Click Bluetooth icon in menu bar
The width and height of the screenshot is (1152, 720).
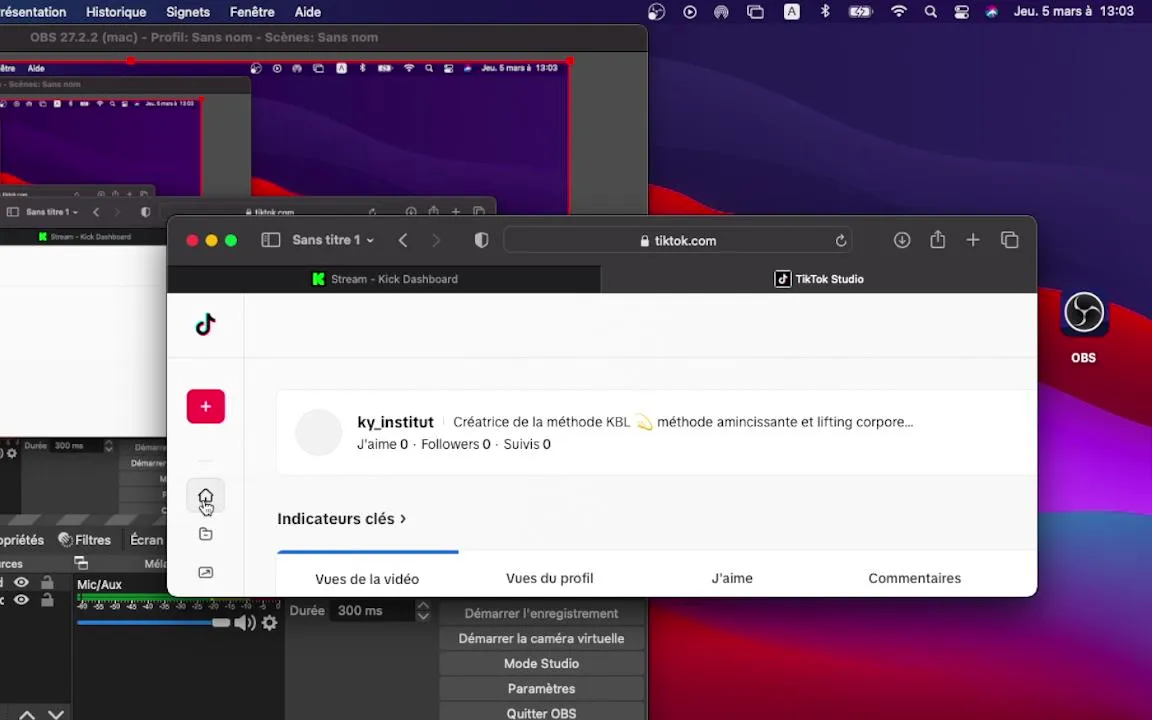pyautogui.click(x=825, y=12)
